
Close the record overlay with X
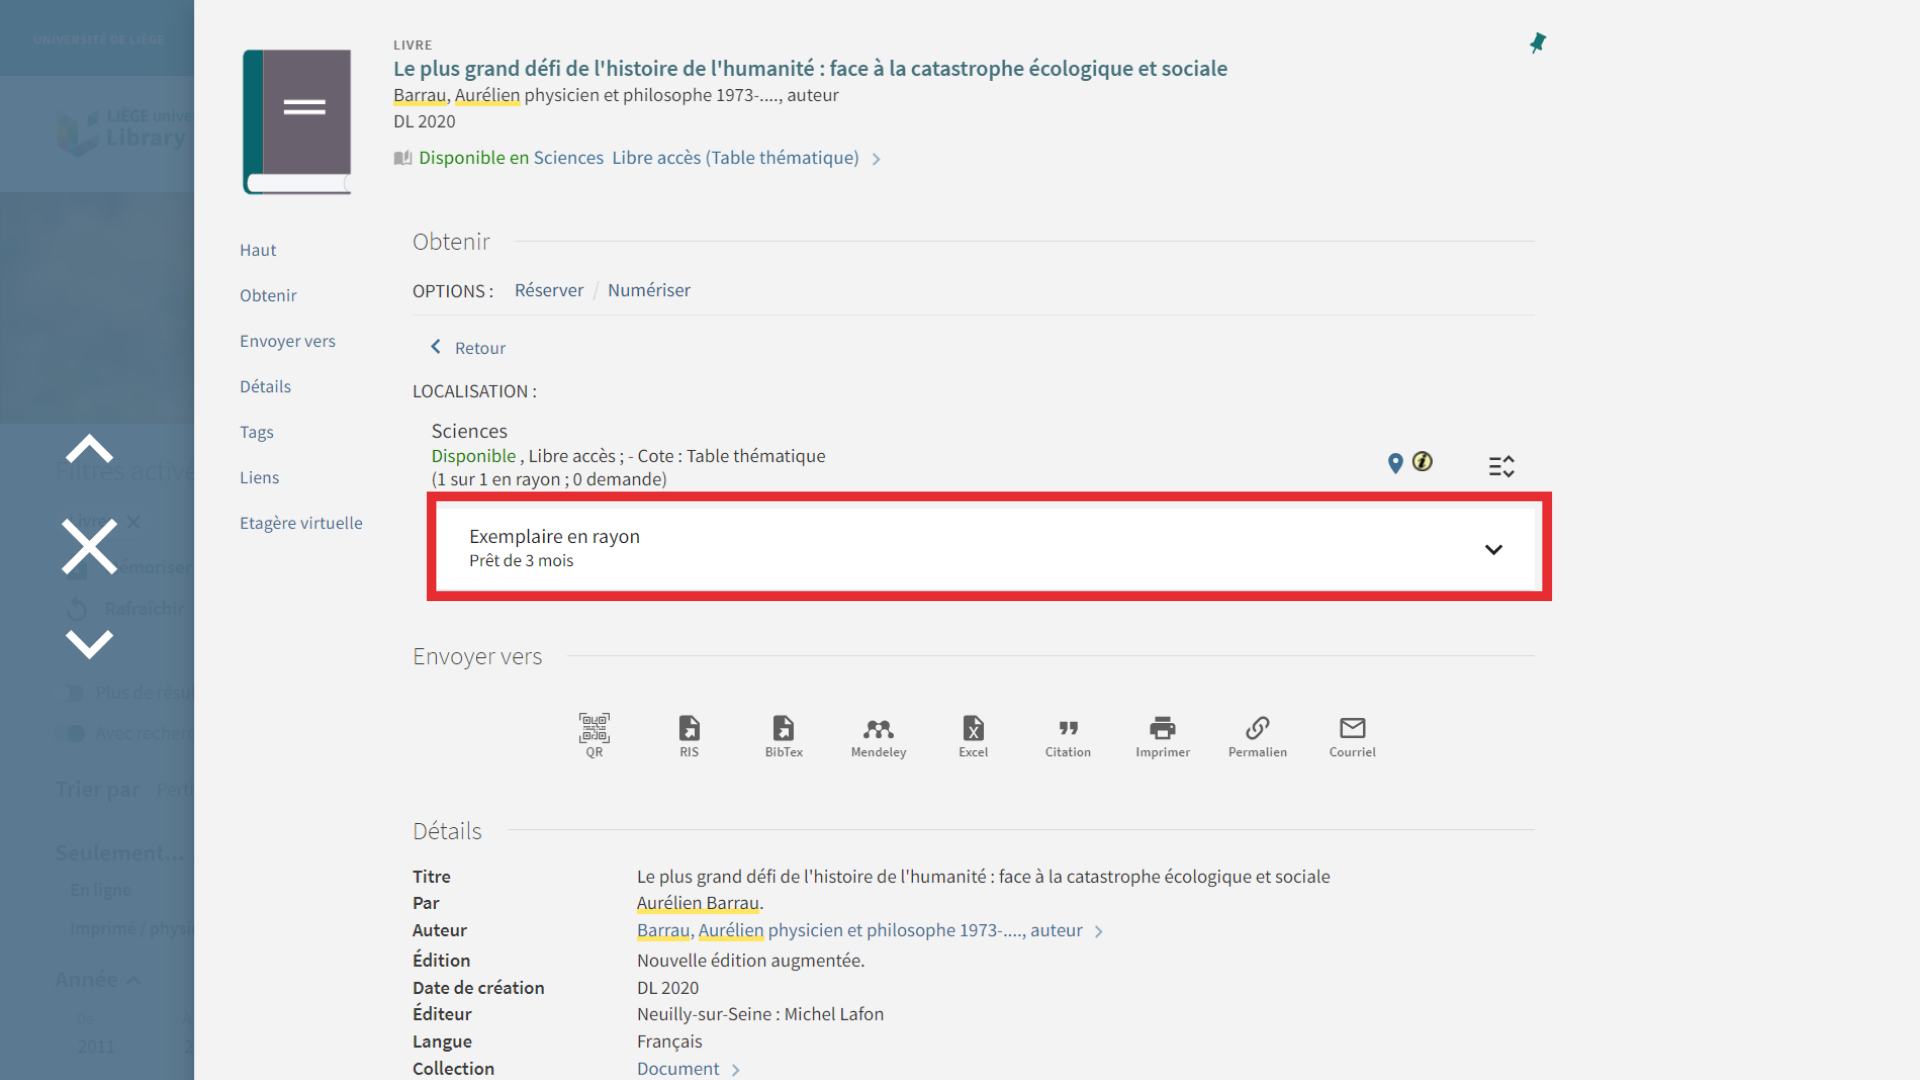(x=89, y=546)
